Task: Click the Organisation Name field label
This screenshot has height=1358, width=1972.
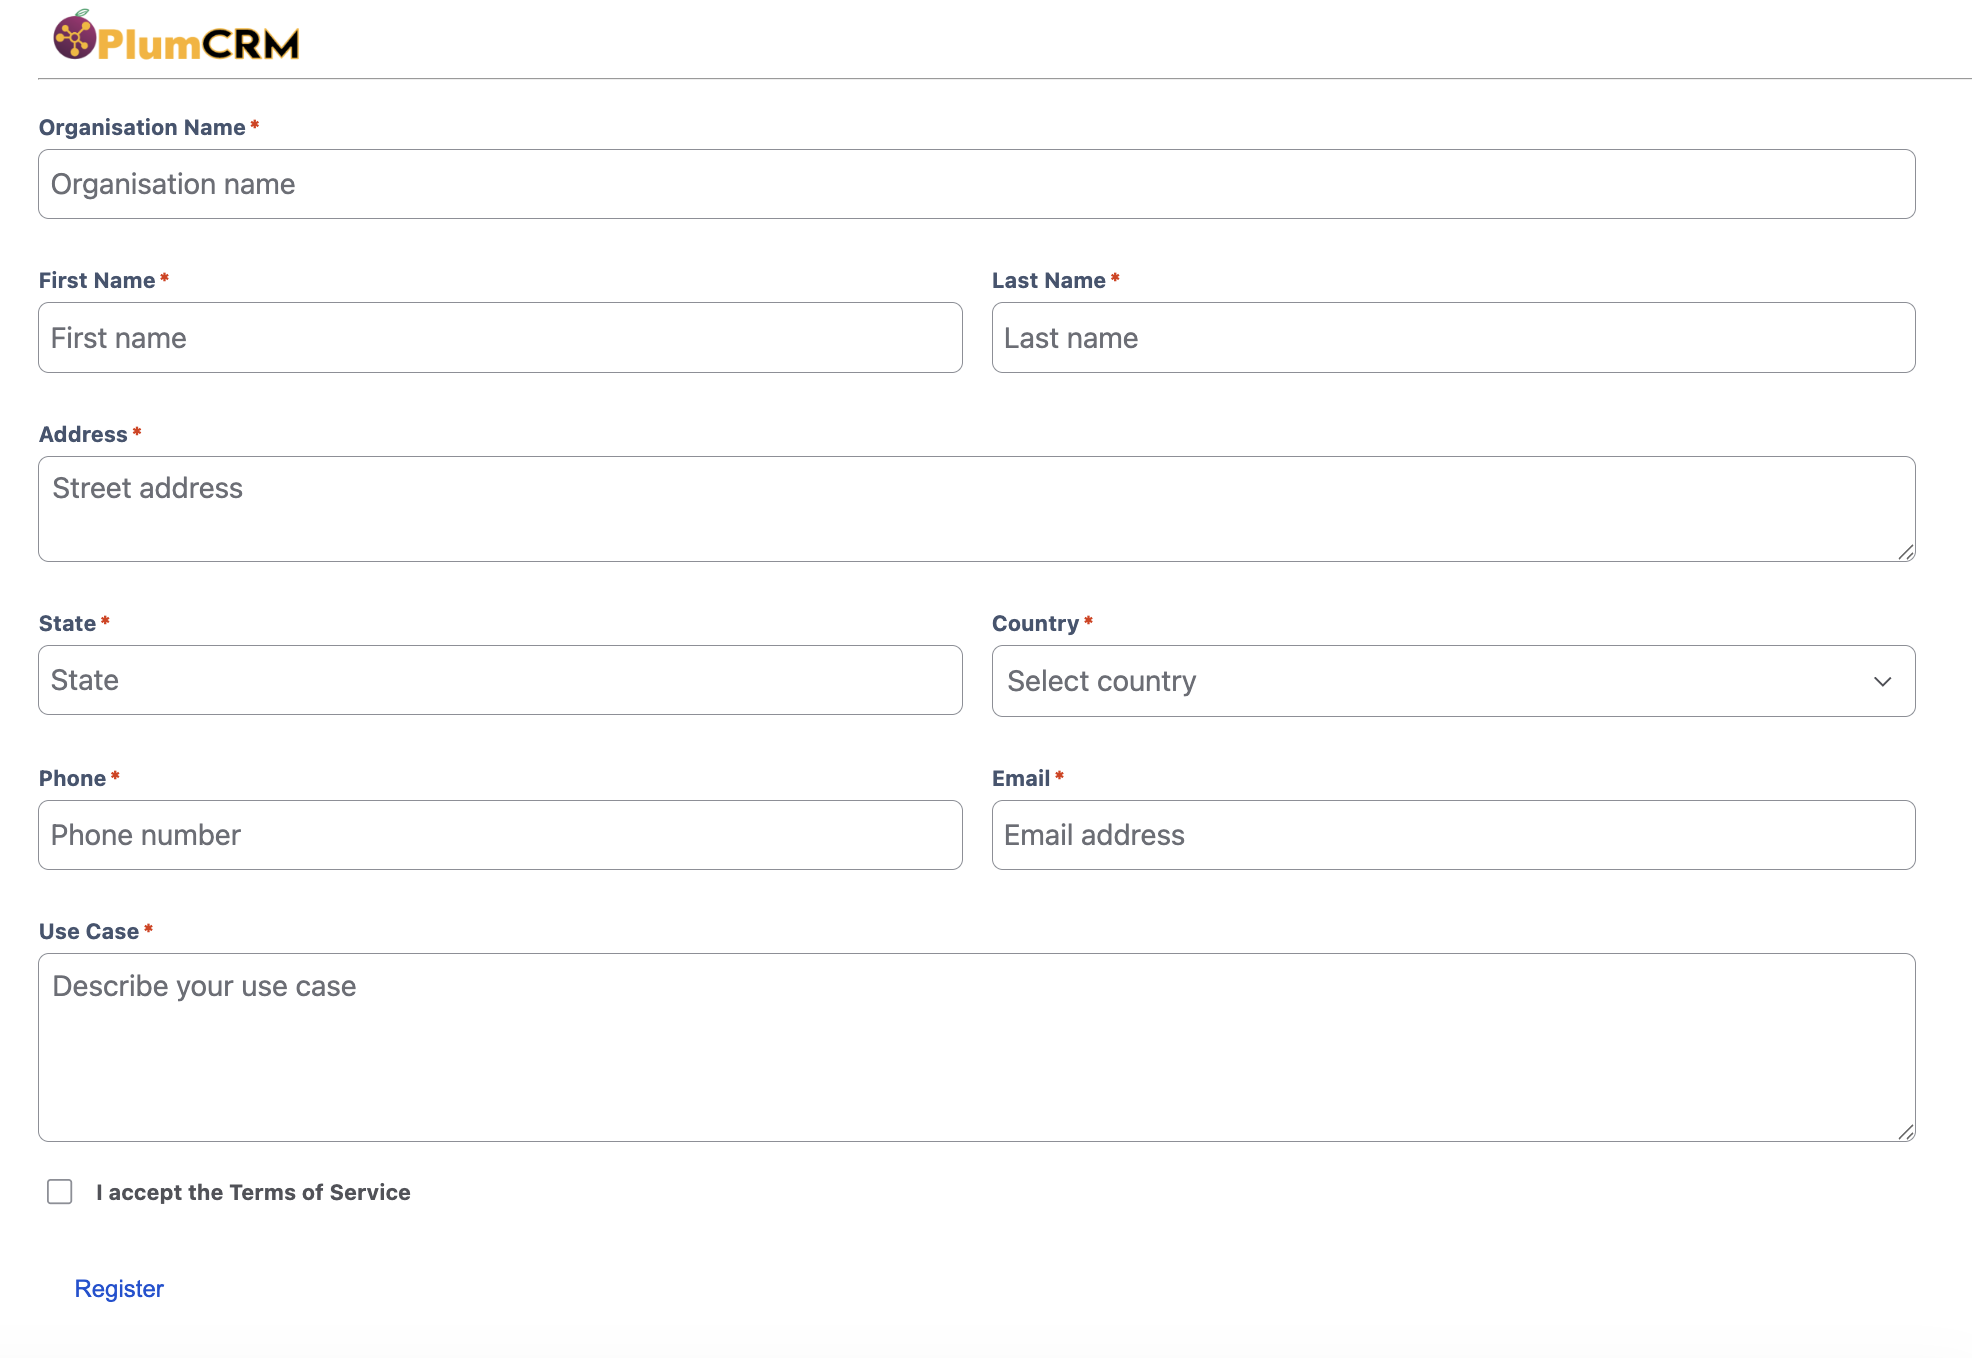Action: pyautogui.click(x=142, y=128)
